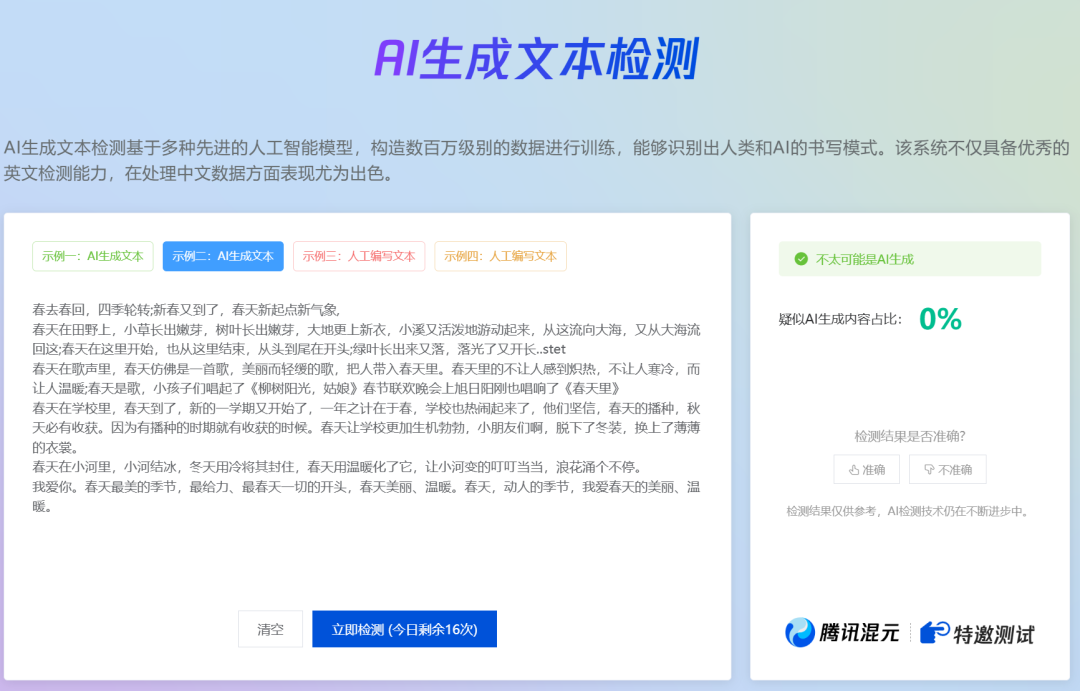Select the 示例二：AI生成文本 tab

click(223, 256)
